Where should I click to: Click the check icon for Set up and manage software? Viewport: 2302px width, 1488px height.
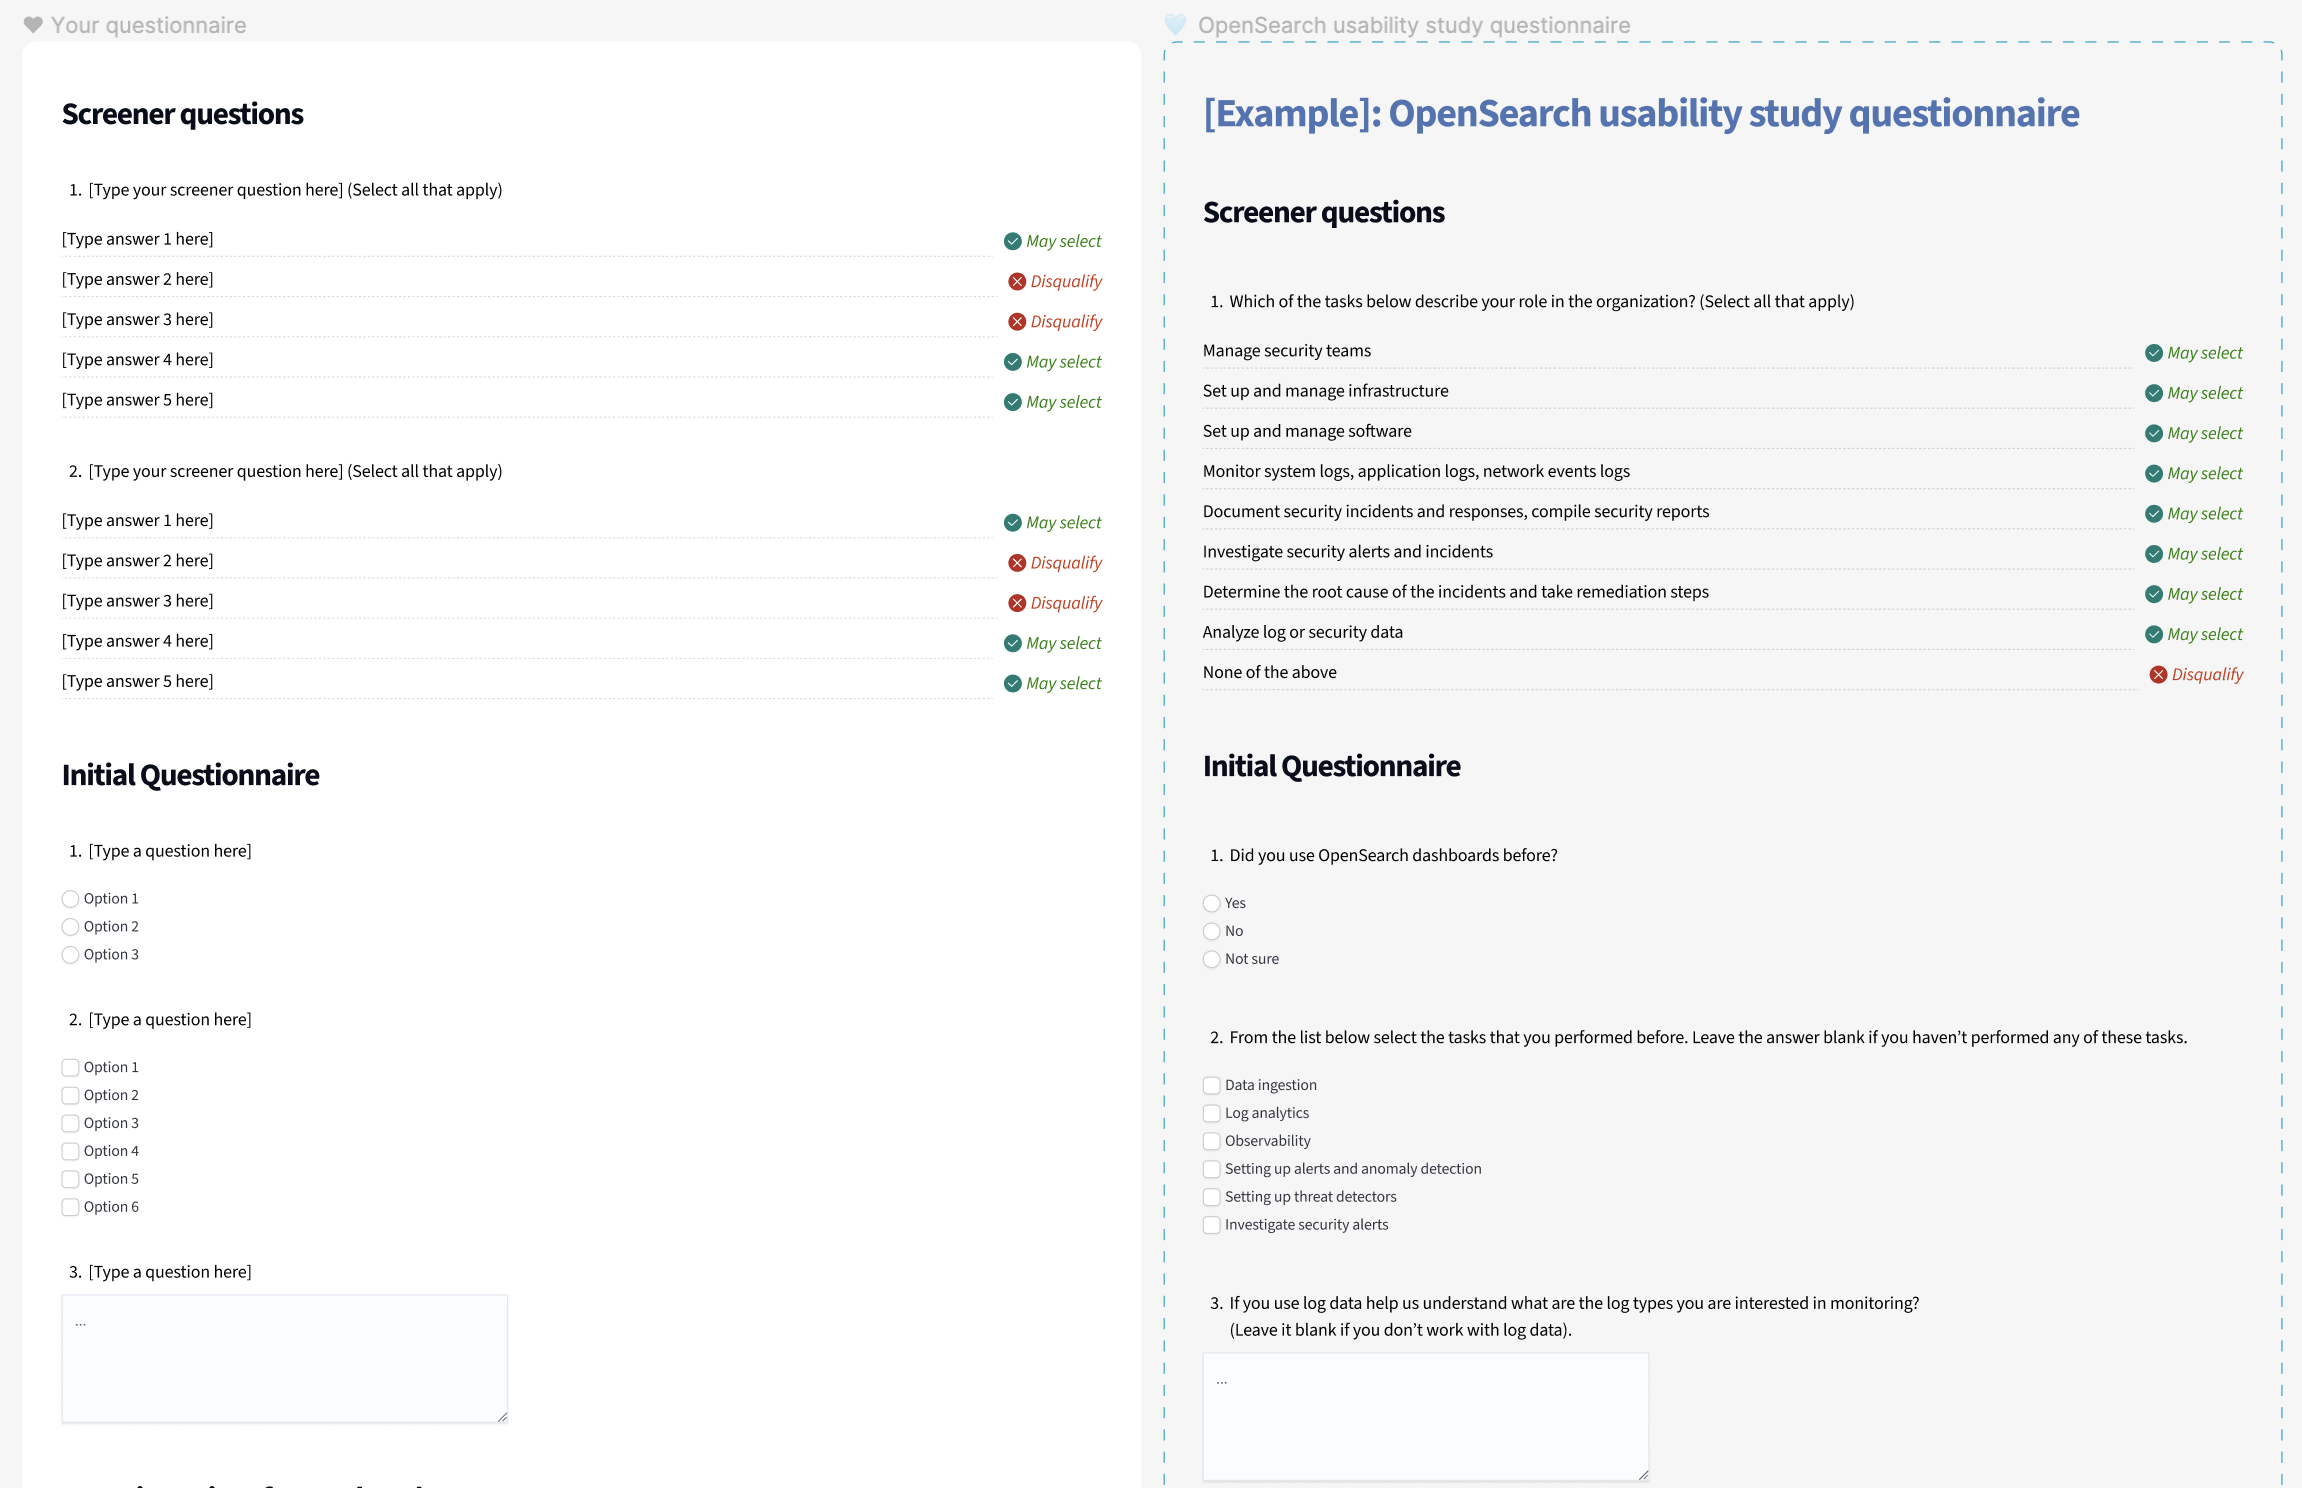[x=2154, y=433]
